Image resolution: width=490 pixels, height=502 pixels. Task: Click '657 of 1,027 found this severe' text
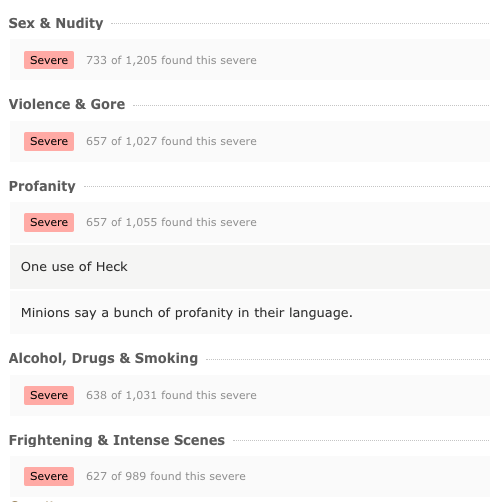171,141
